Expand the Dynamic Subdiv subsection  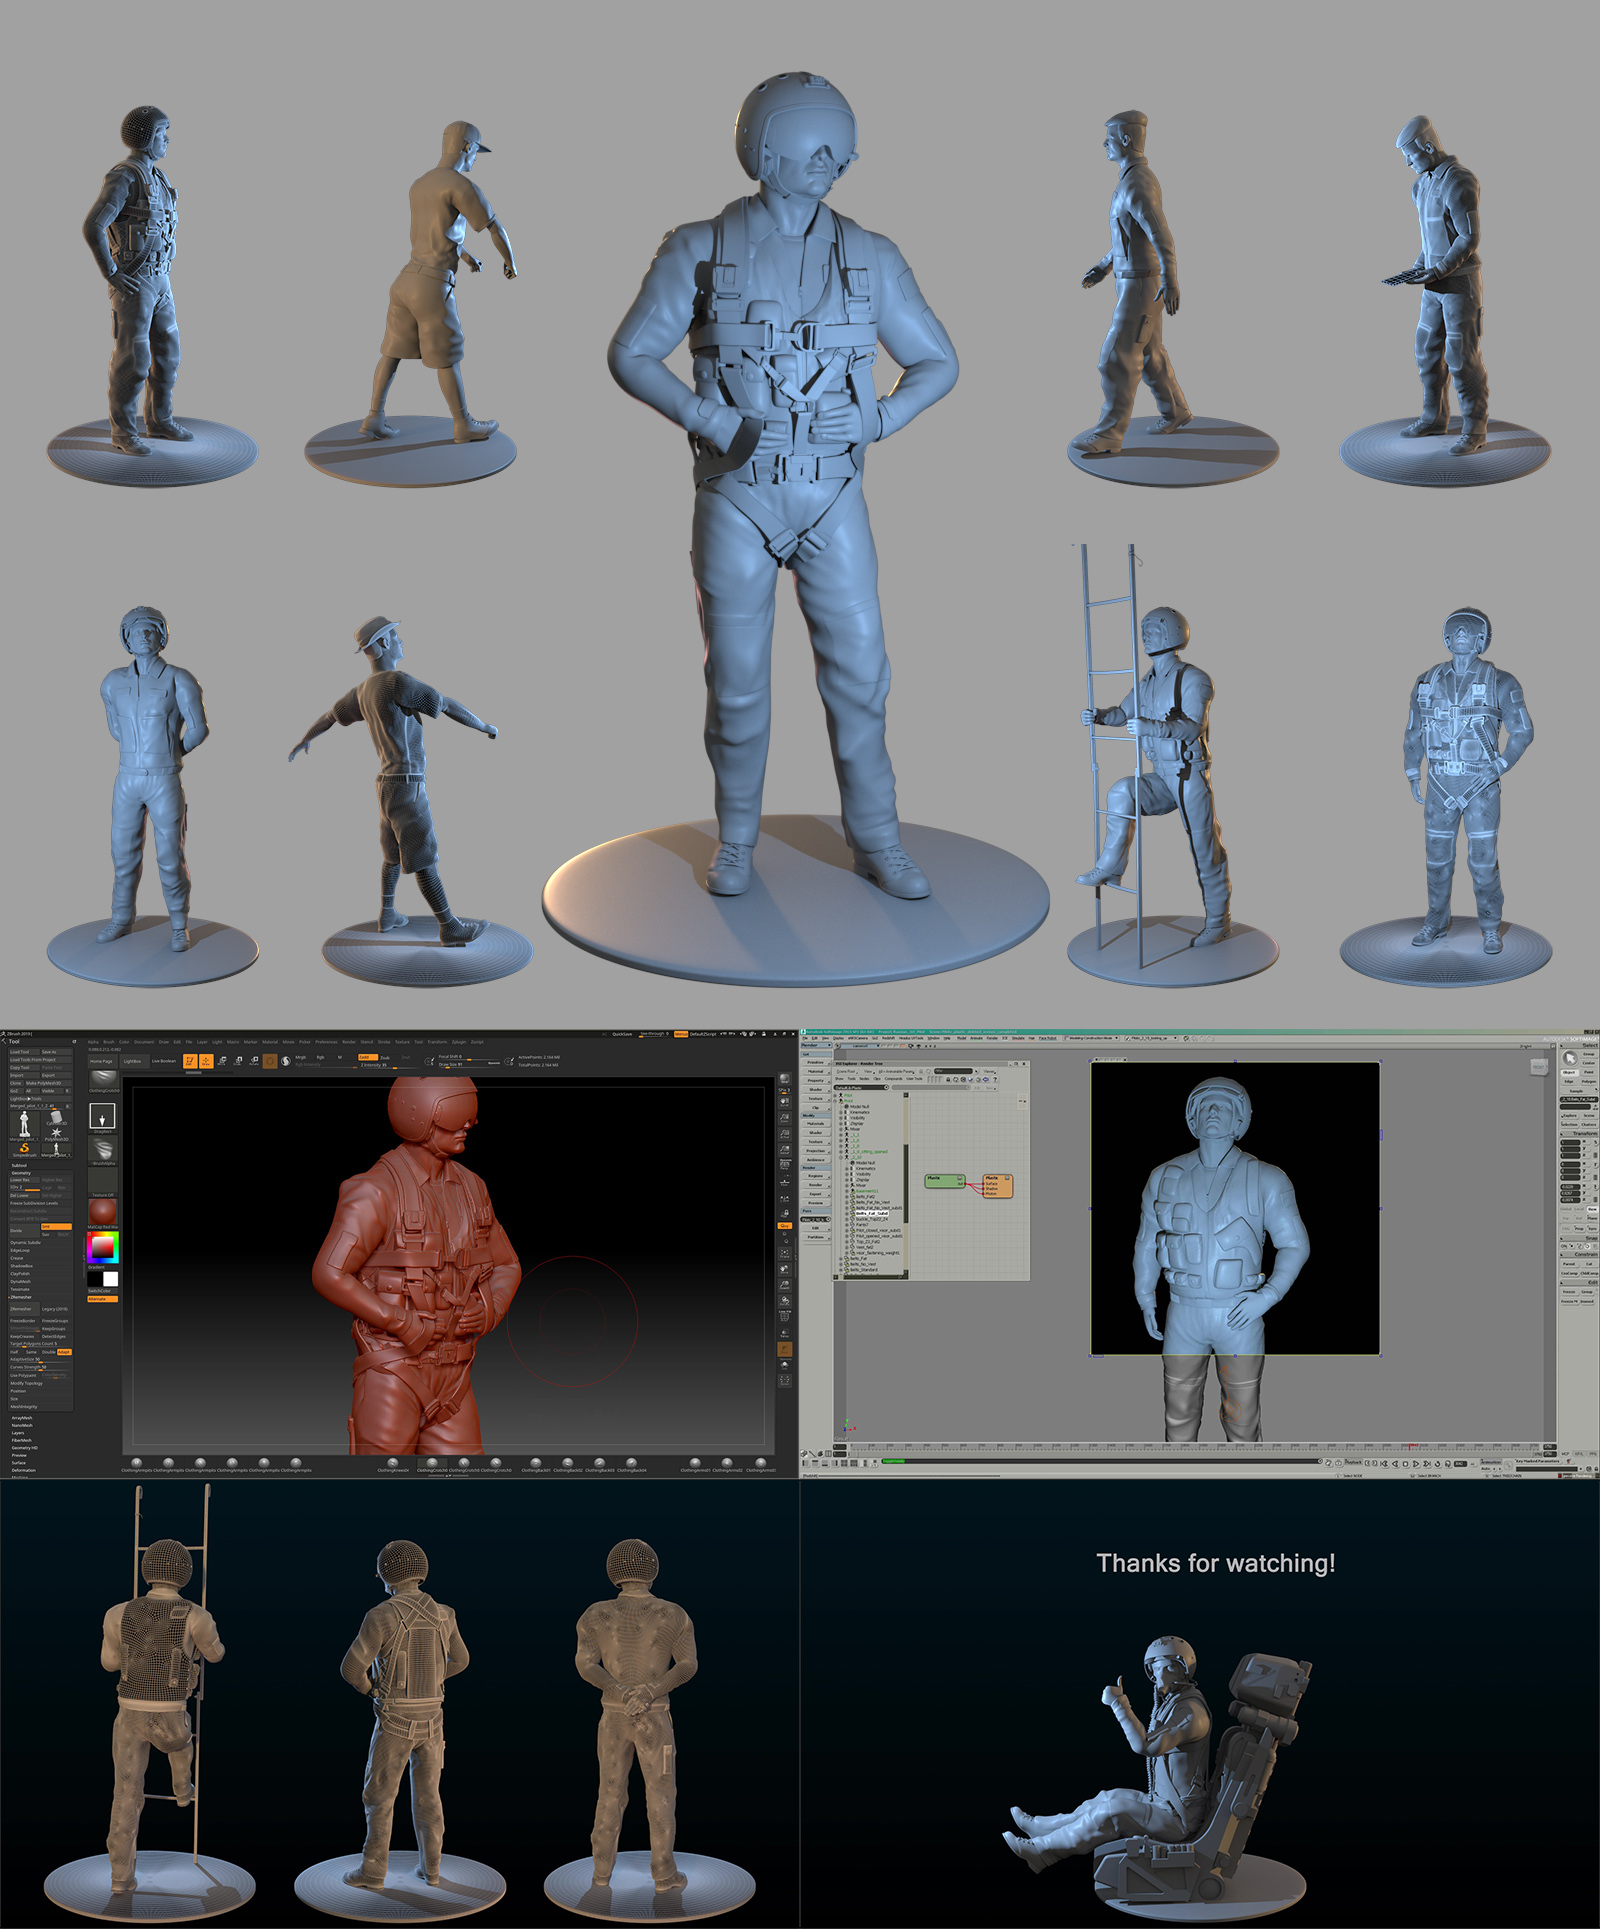point(27,1243)
